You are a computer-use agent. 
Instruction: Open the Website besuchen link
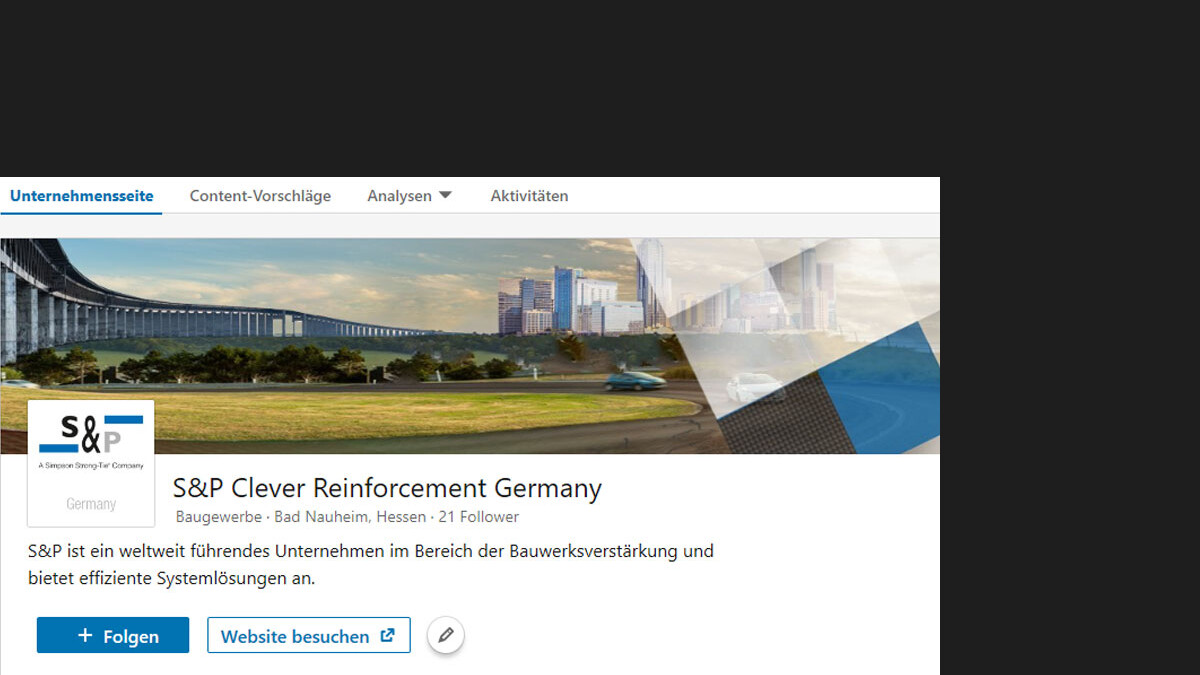(x=309, y=635)
